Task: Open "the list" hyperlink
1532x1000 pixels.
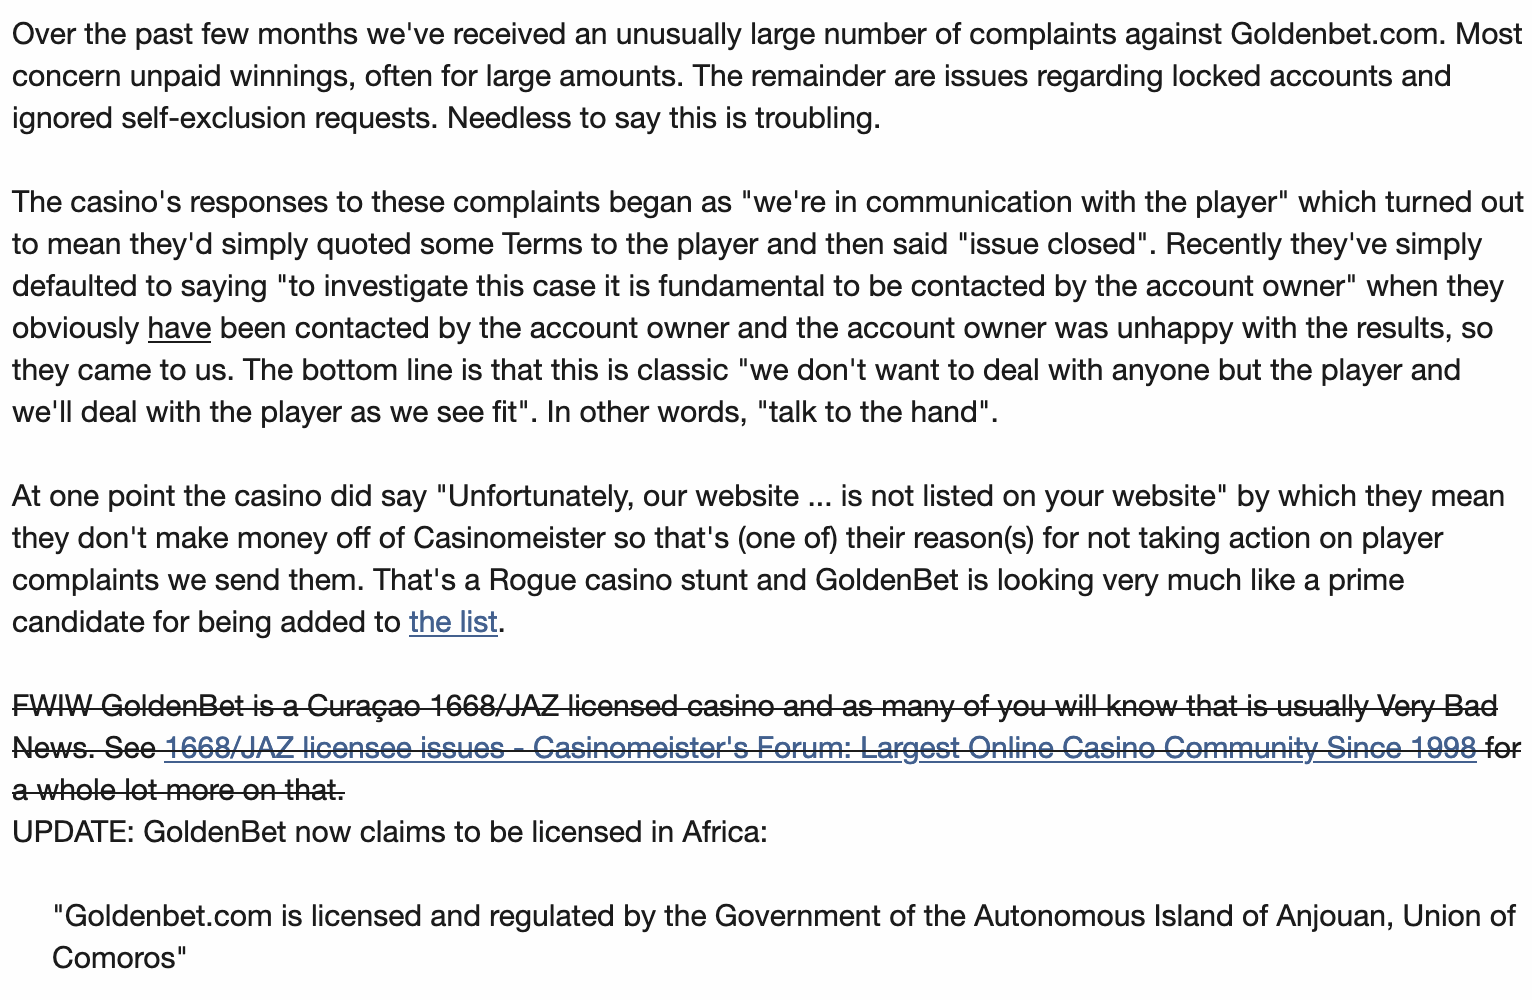Action: tap(453, 622)
